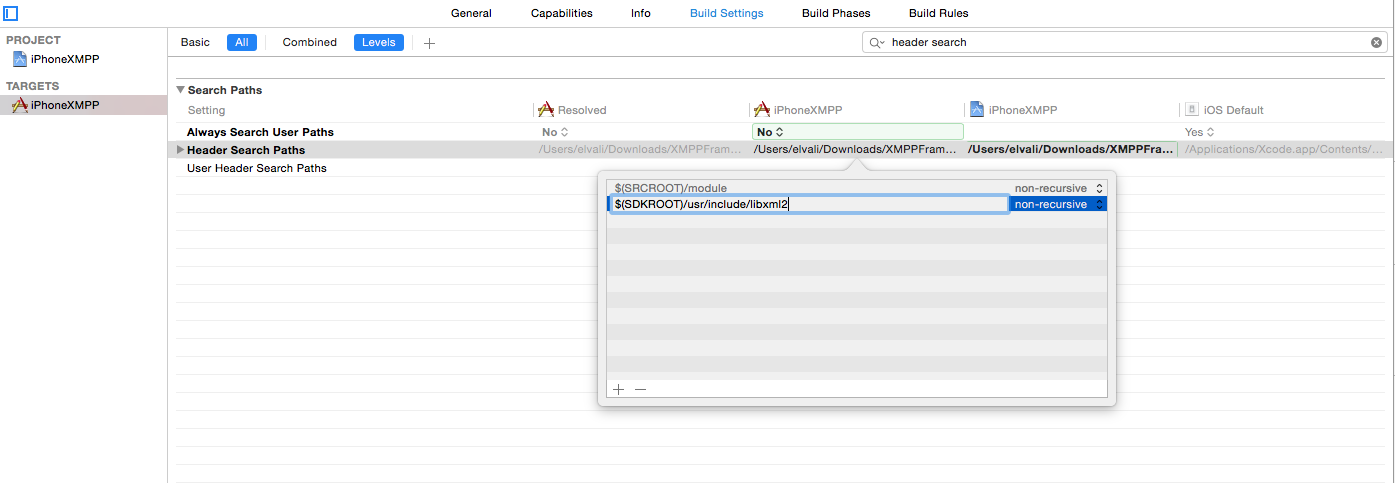Select the iPhoneXMPP target app icon
Image resolution: width=1395 pixels, height=483 pixels.
pyautogui.click(x=19, y=104)
